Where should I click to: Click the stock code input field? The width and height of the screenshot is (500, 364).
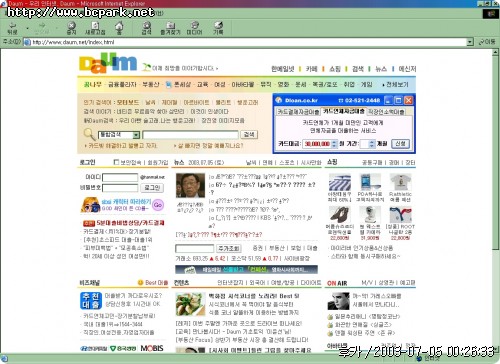click(x=195, y=248)
